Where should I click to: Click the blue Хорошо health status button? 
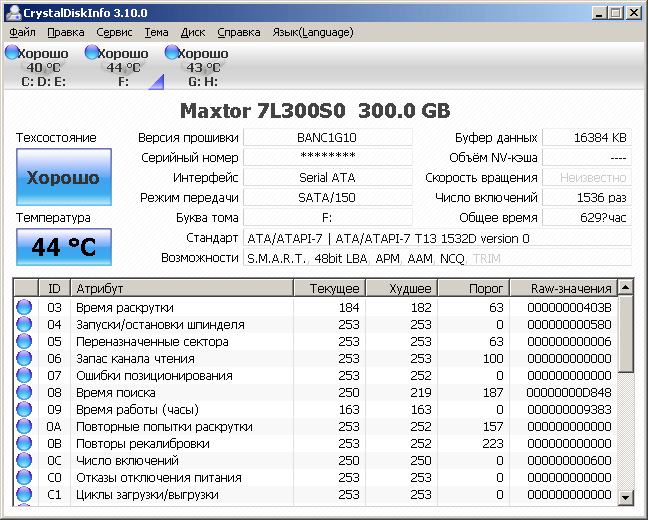(63, 178)
